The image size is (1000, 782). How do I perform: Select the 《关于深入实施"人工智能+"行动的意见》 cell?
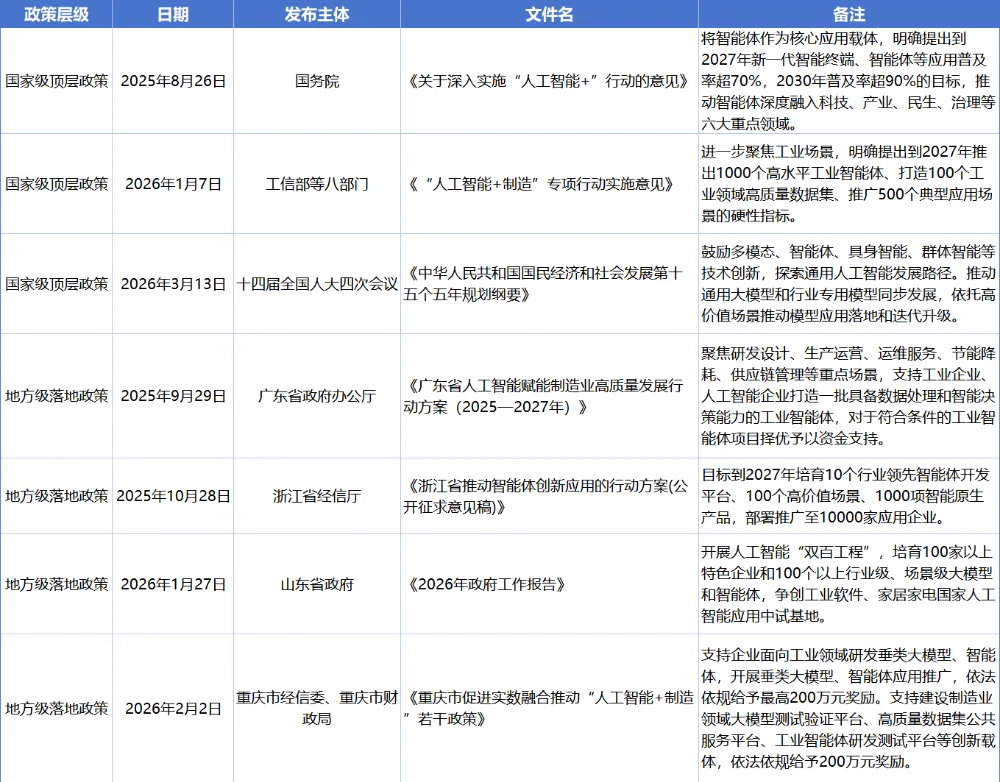coord(549,81)
